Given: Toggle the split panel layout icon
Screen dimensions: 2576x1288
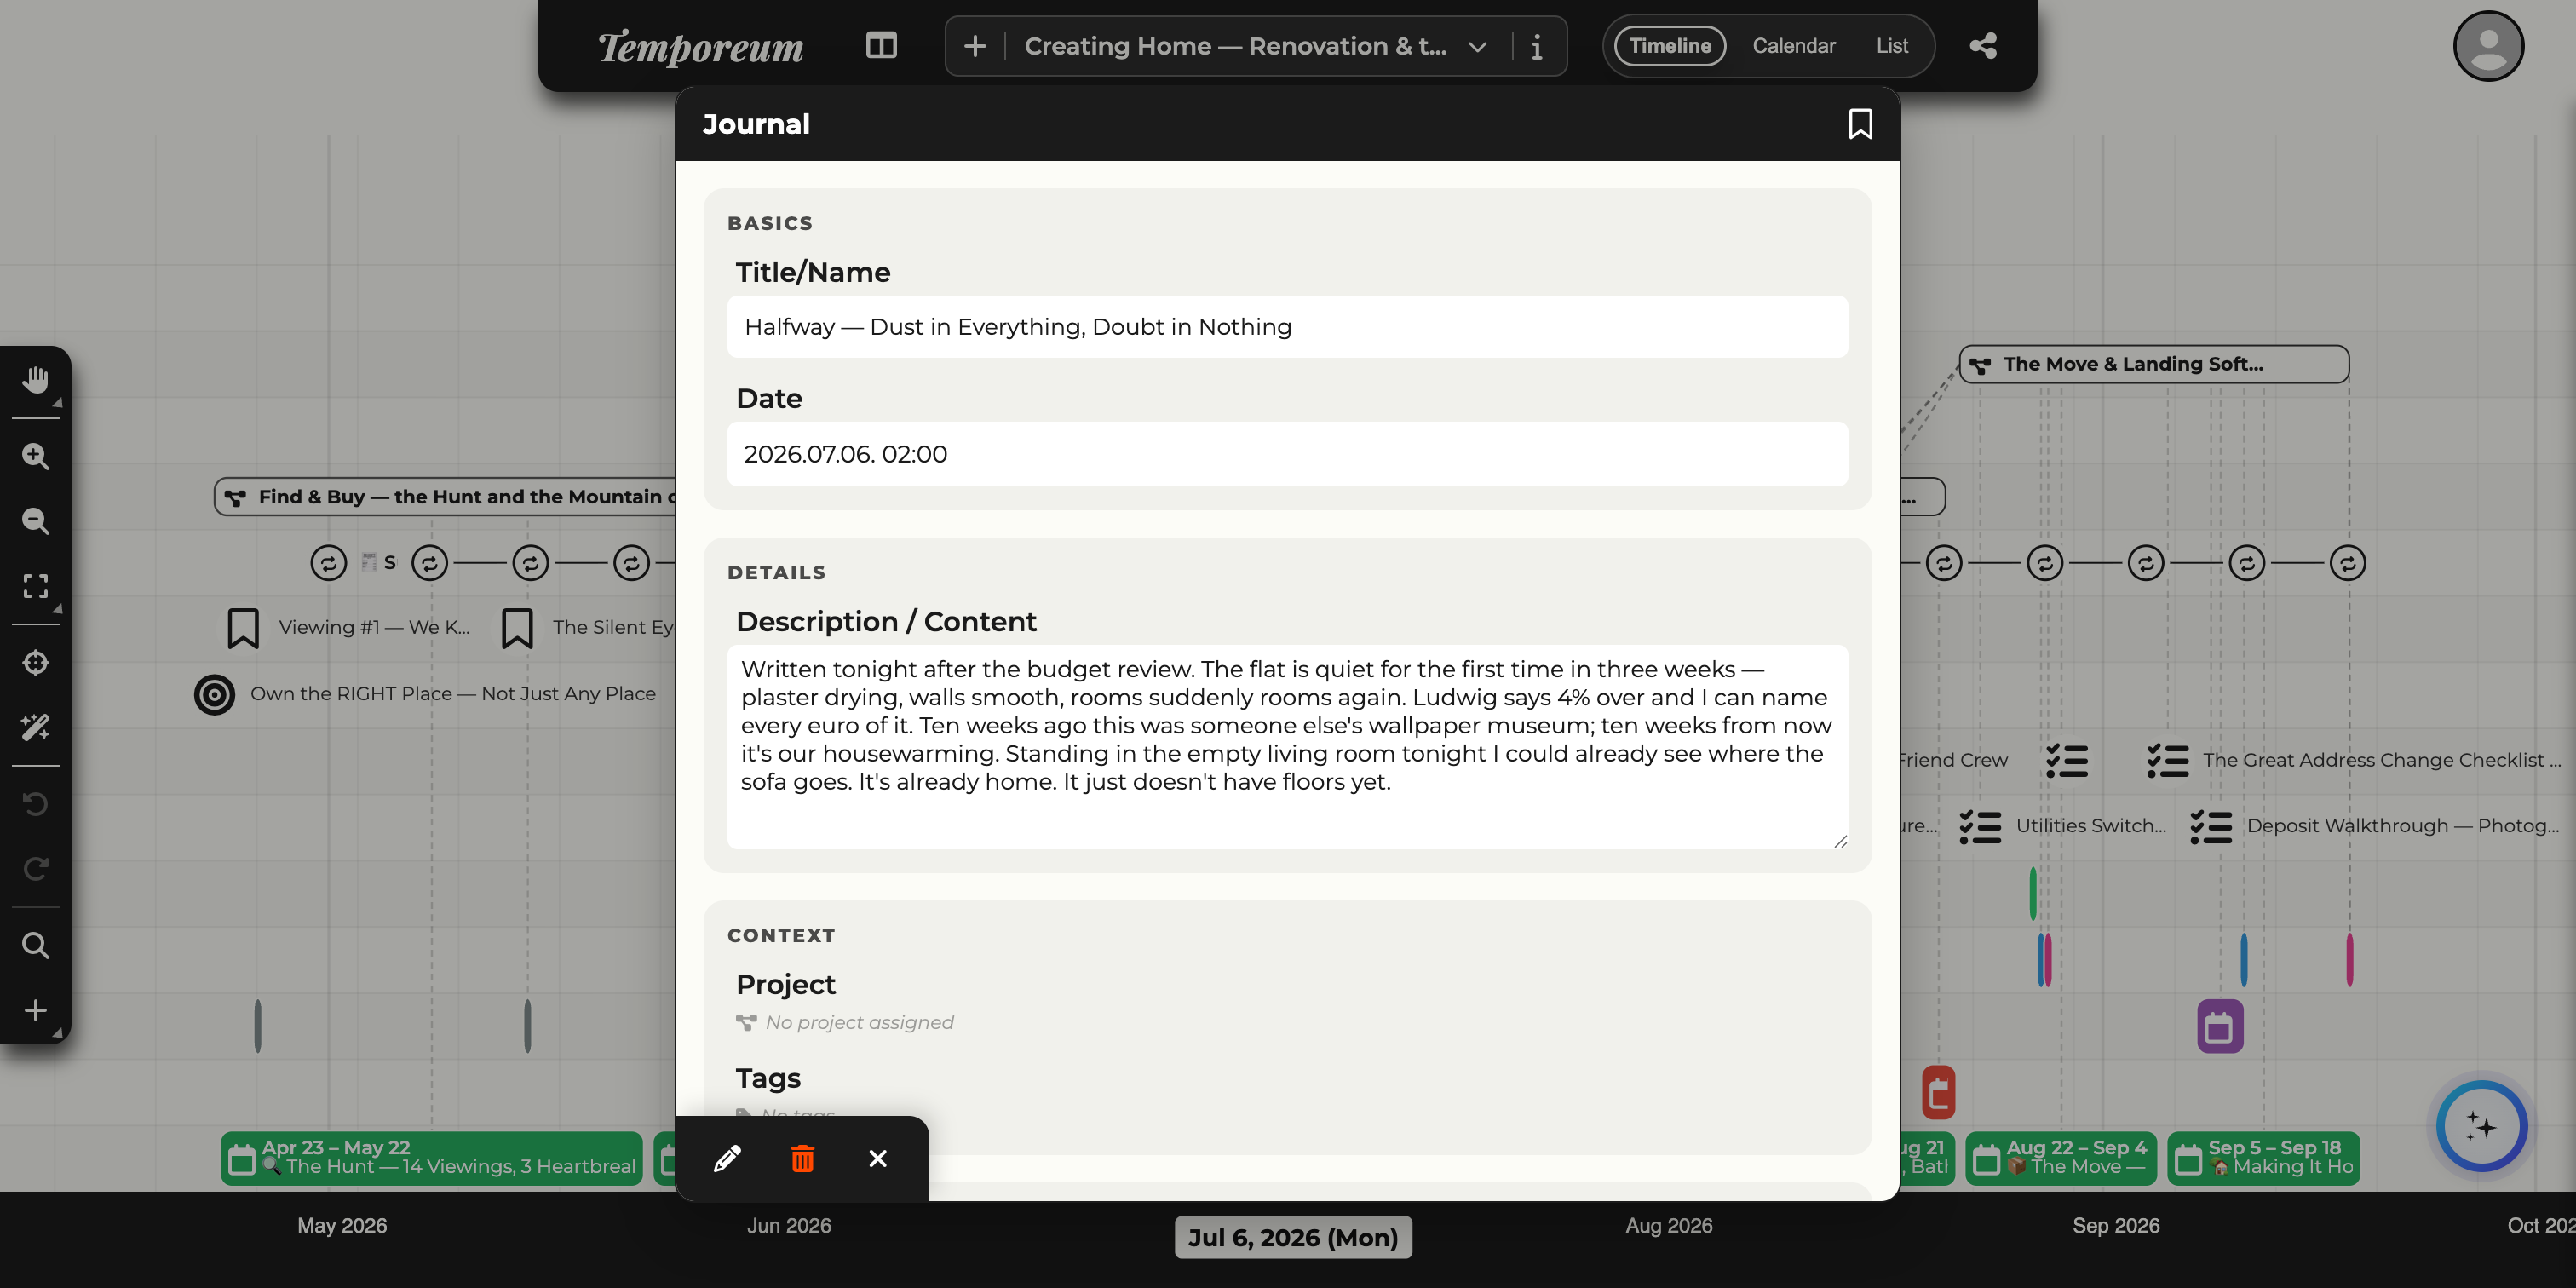Looking at the screenshot, I should pyautogui.click(x=881, y=46).
